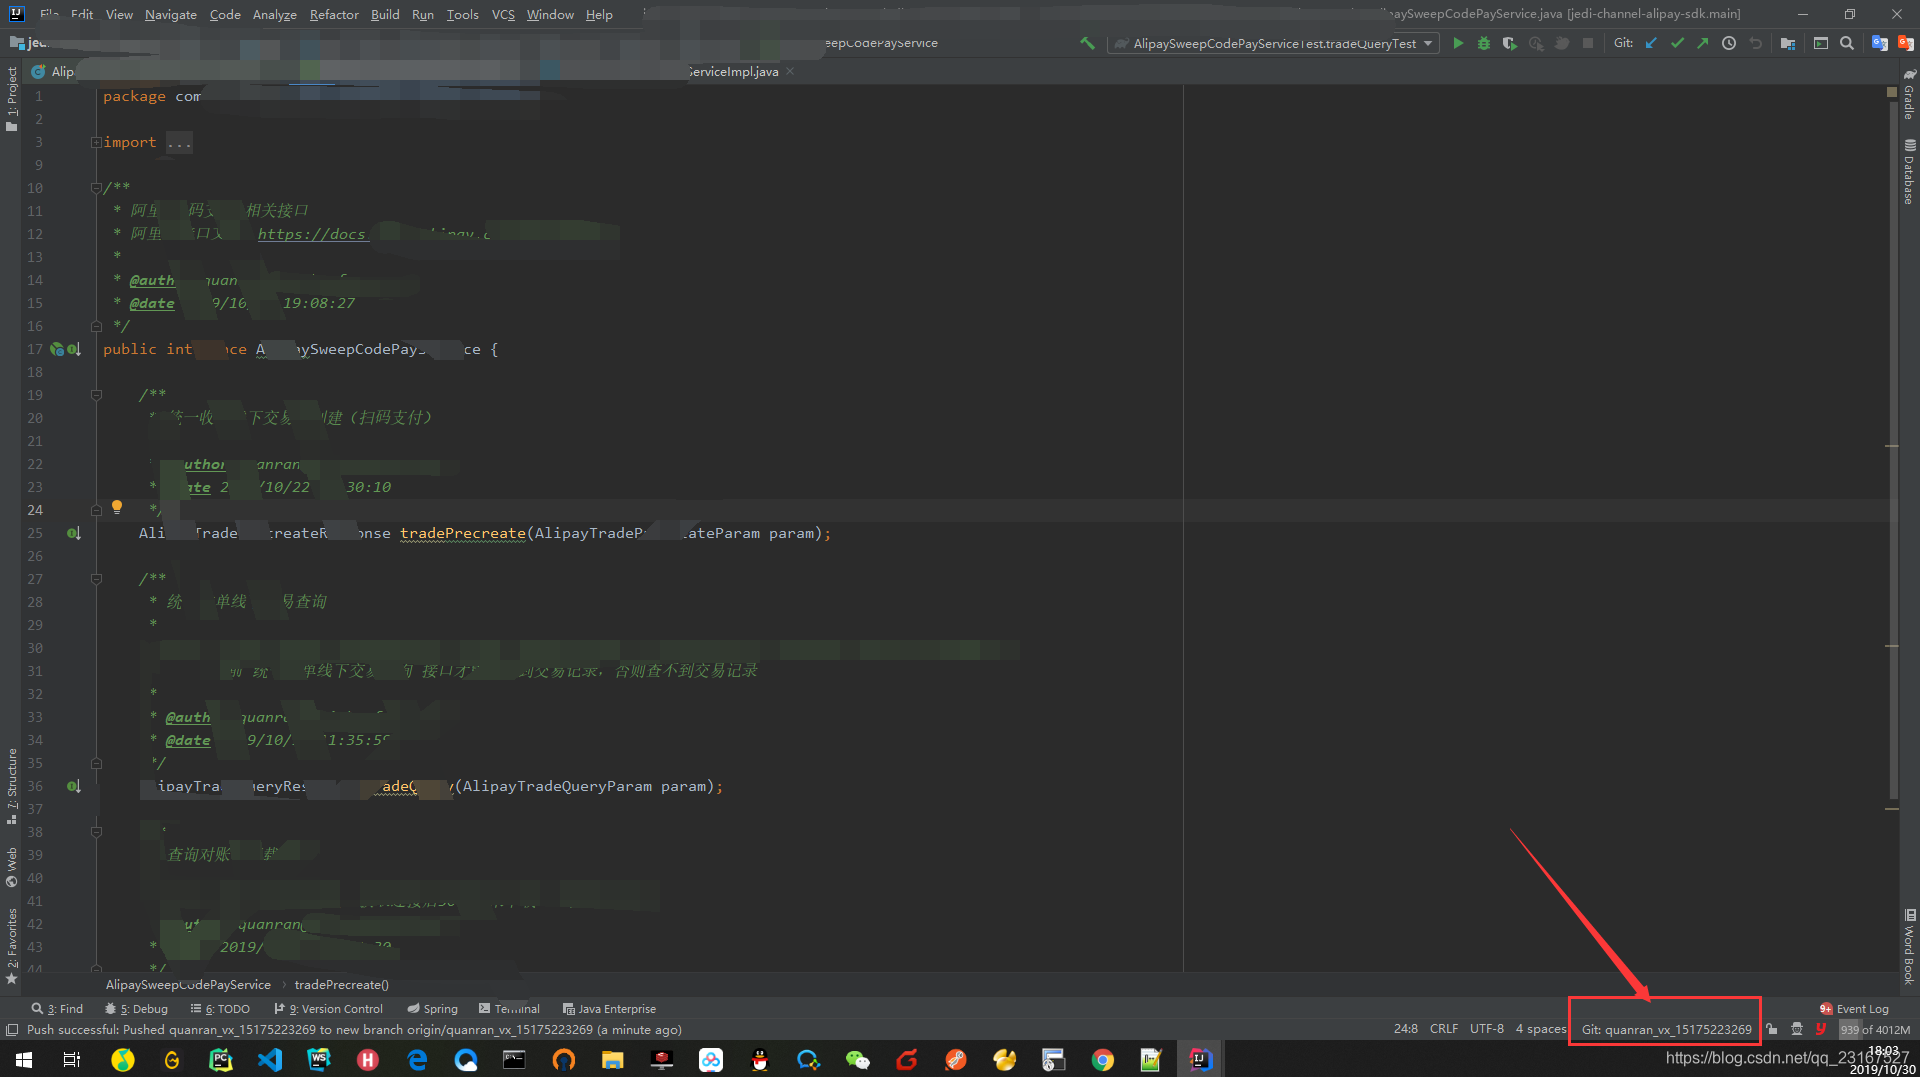Open the Tools menu
This screenshot has width=1920, height=1077.
point(462,14)
